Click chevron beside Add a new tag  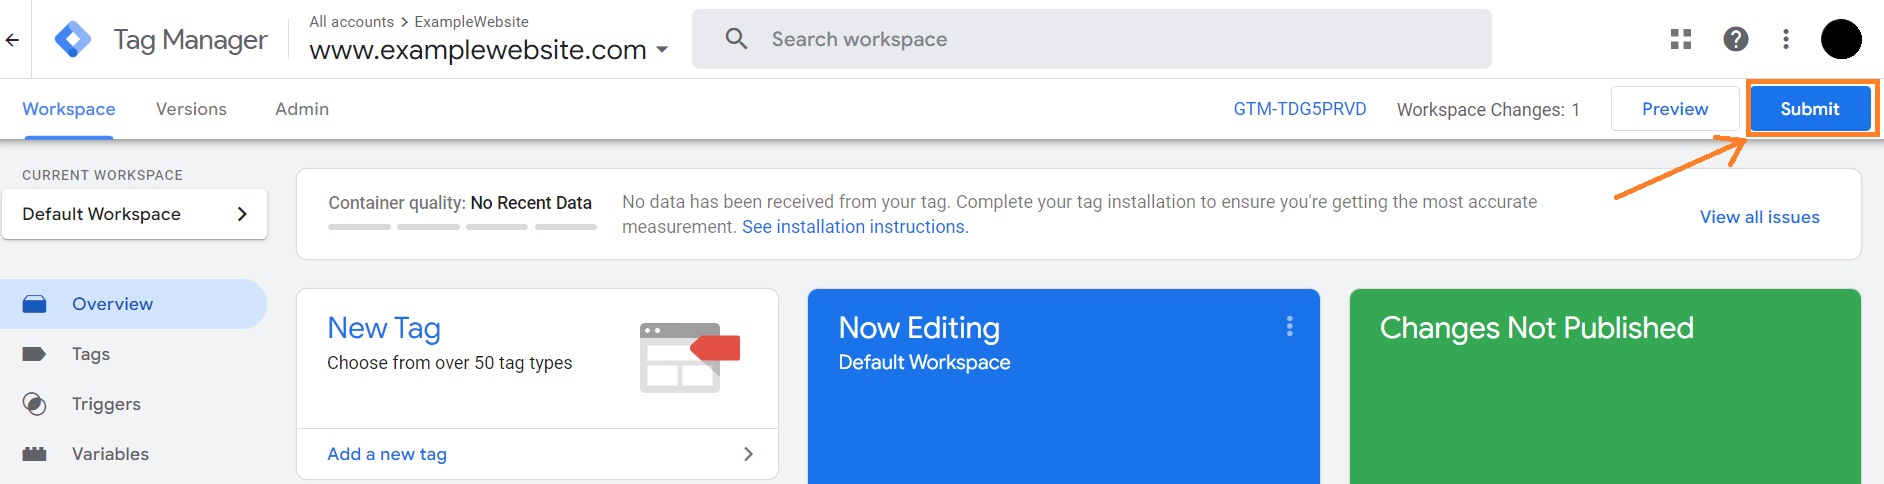click(749, 454)
